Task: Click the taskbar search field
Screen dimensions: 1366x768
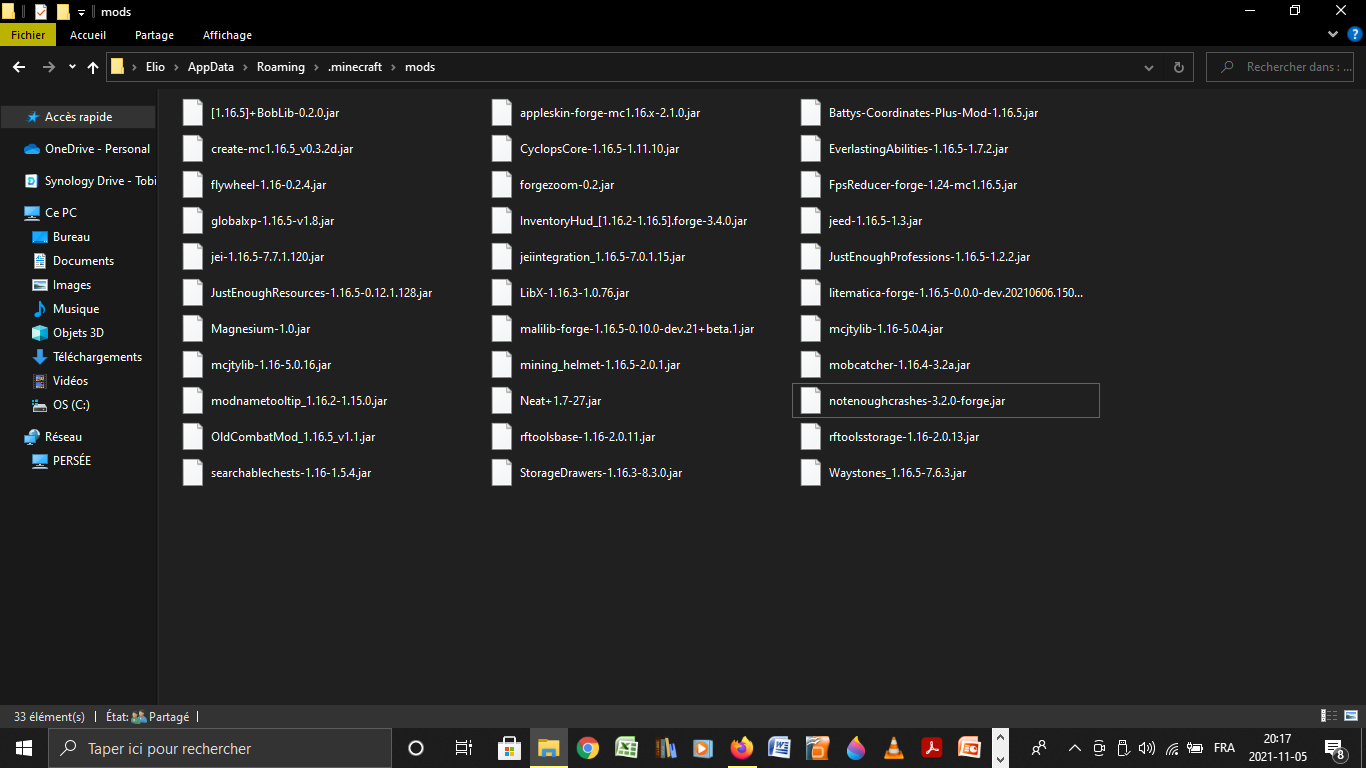Action: point(220,748)
